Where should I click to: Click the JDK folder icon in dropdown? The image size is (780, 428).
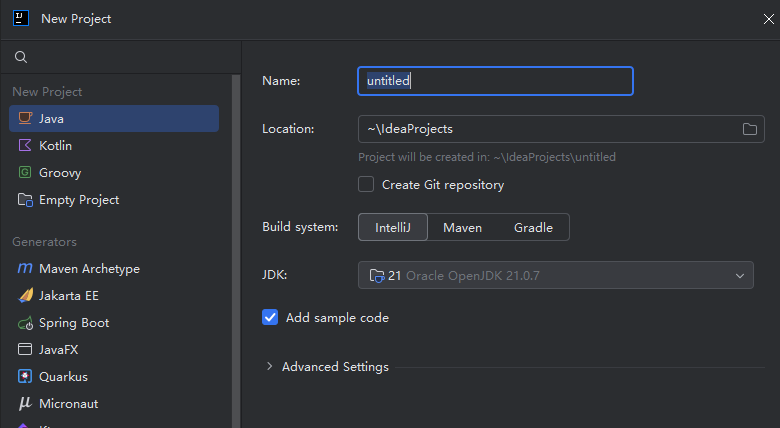click(377, 275)
